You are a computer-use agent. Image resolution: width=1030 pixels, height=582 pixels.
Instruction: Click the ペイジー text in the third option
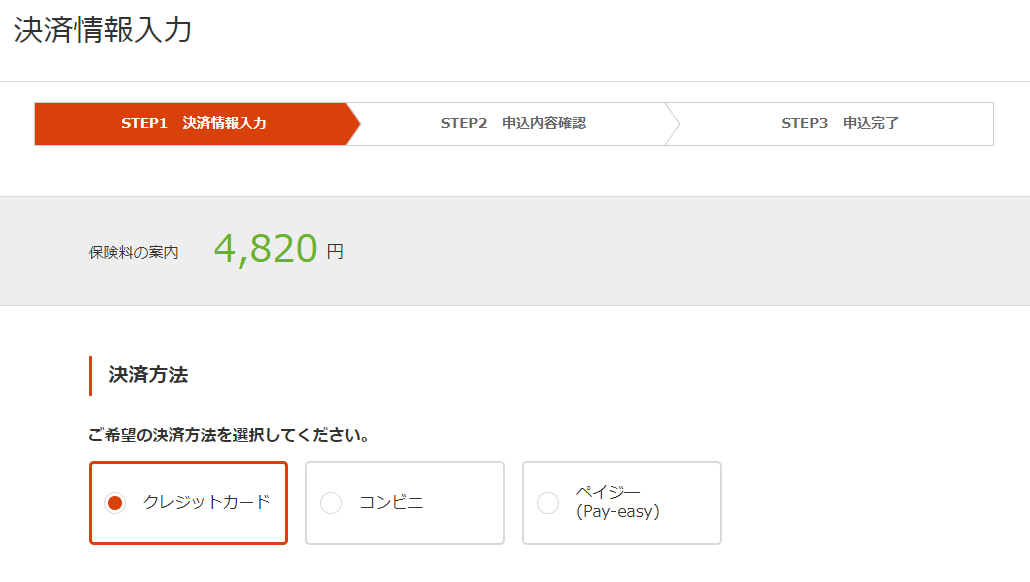(x=608, y=492)
